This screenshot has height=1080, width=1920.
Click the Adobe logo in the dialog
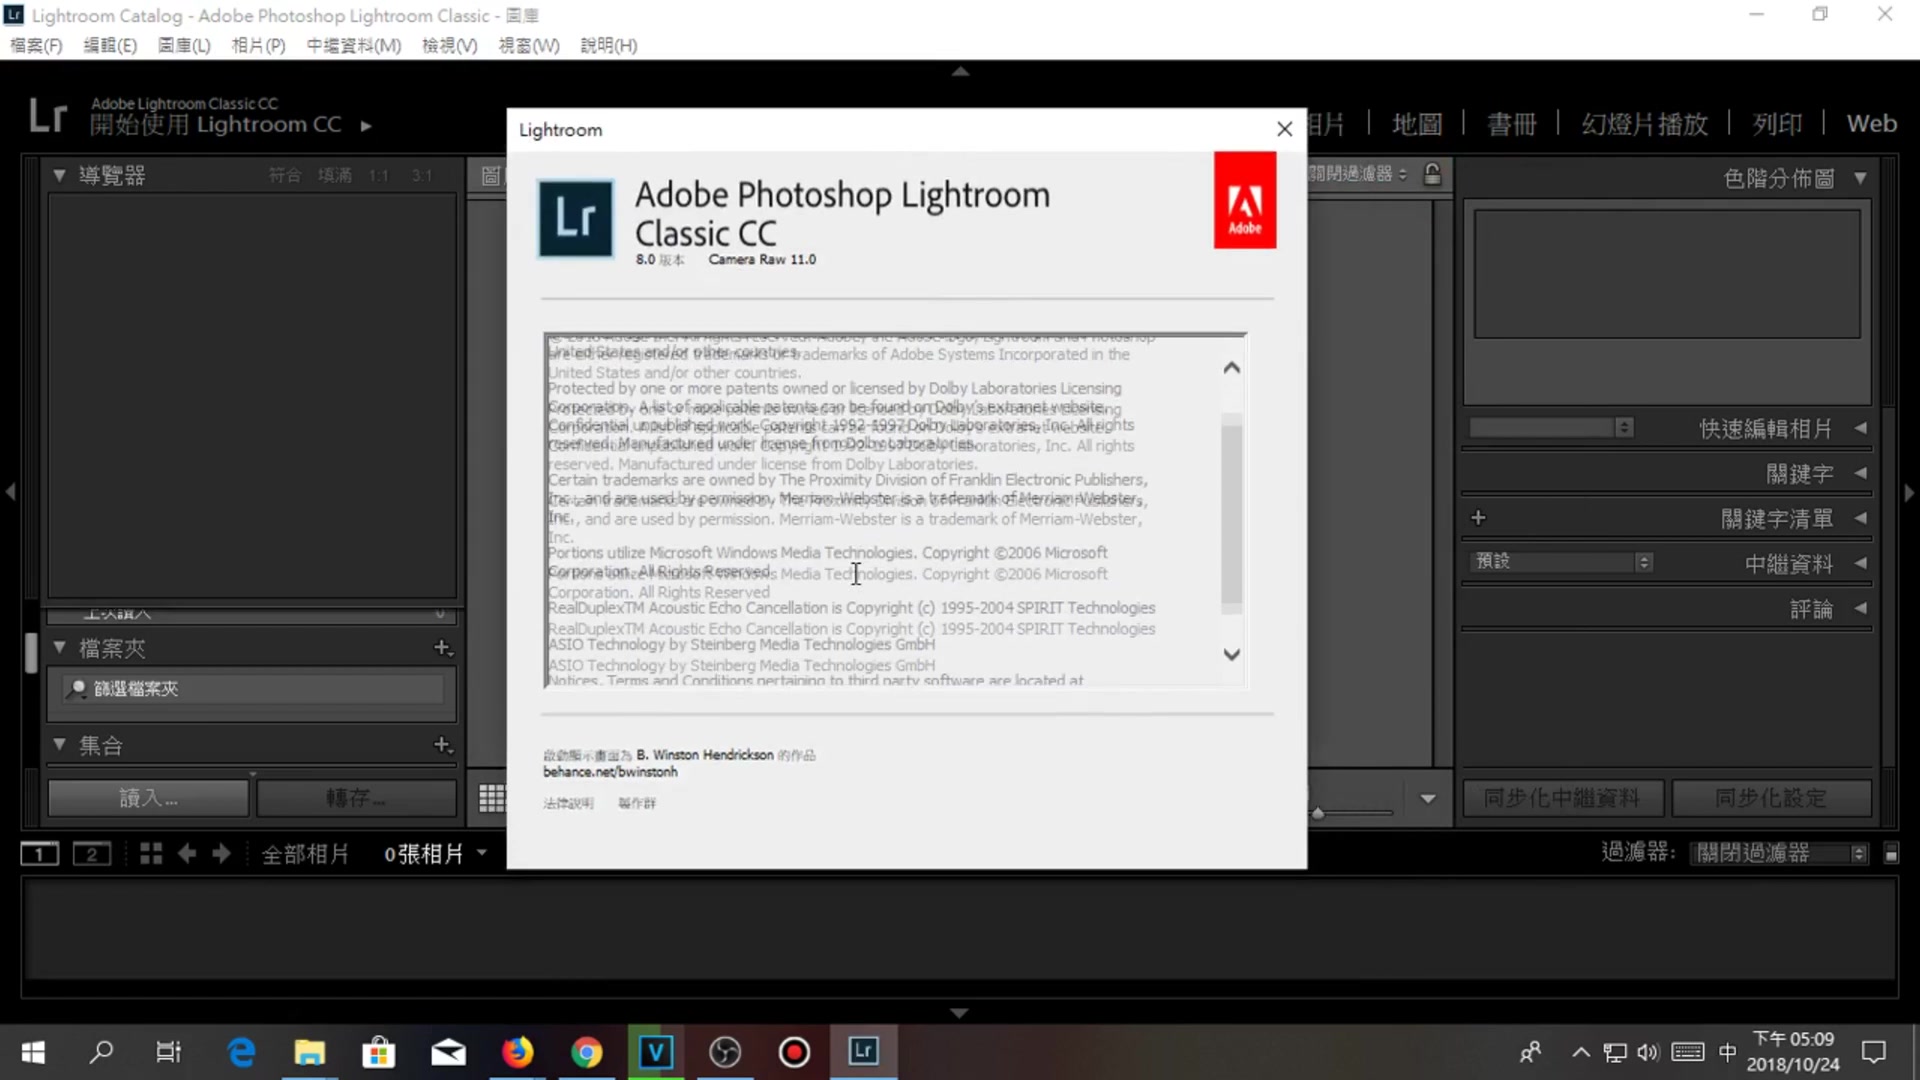click(x=1245, y=199)
